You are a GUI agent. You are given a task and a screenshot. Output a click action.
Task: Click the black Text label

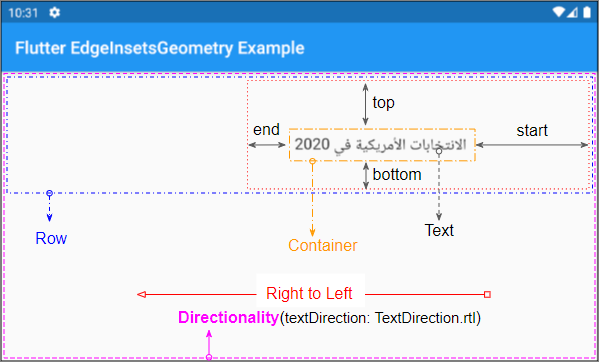tap(439, 231)
